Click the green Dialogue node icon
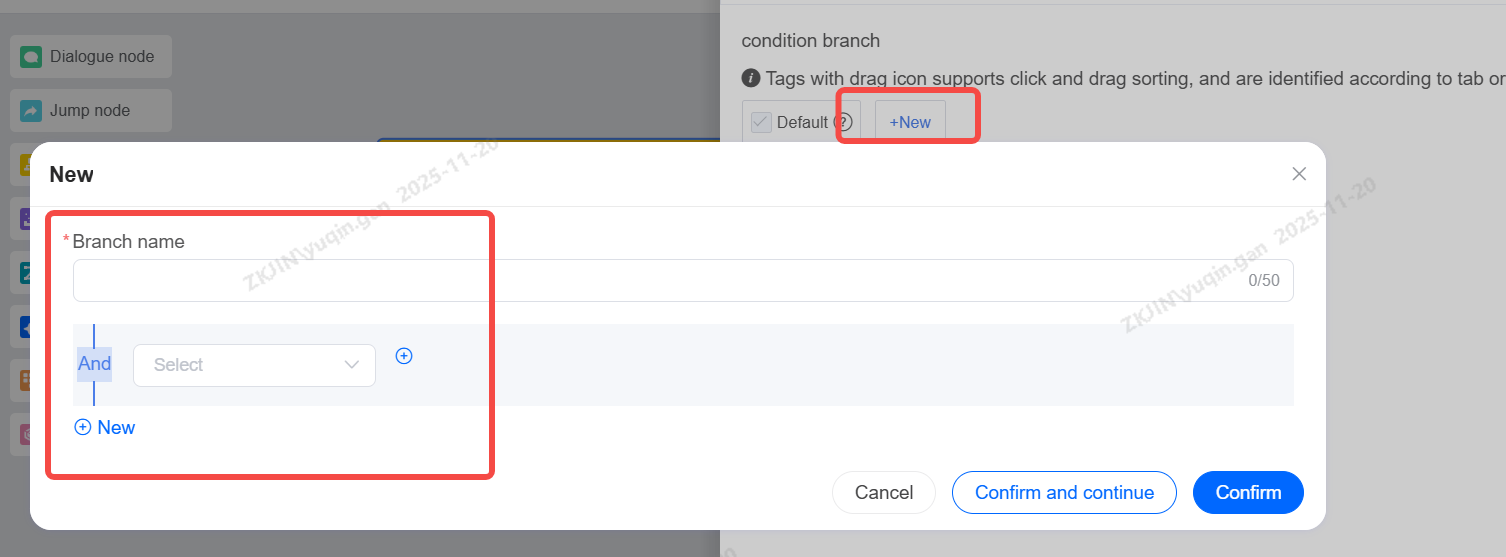The width and height of the screenshot is (1506, 557). pyautogui.click(x=31, y=57)
